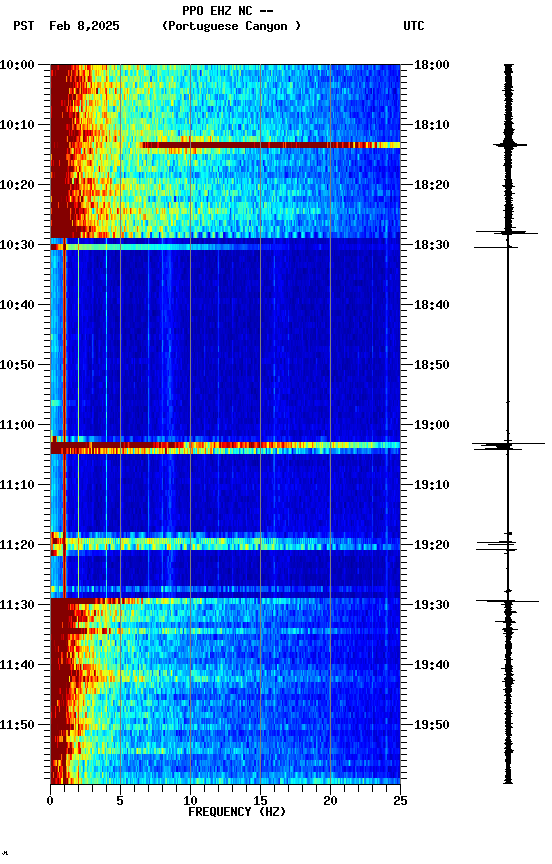This screenshot has height=864, width=552.
Task: Select the '19:20' UTC time label
Action: [x=432, y=546]
